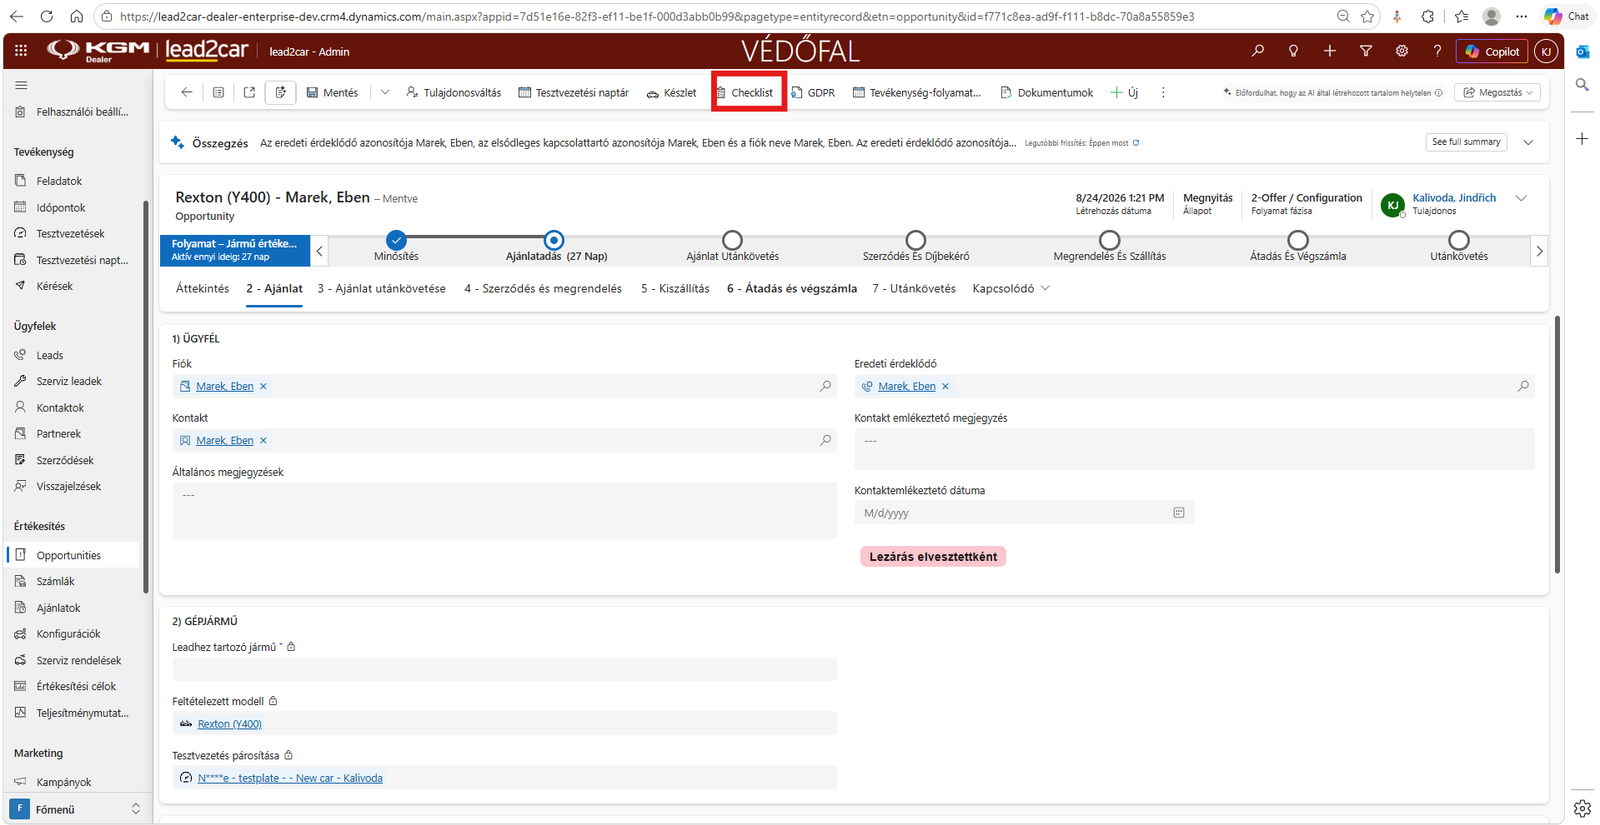Switch to the 3 - Ajánlat utánkövetése tab
The image size is (1600, 825).
381,288
